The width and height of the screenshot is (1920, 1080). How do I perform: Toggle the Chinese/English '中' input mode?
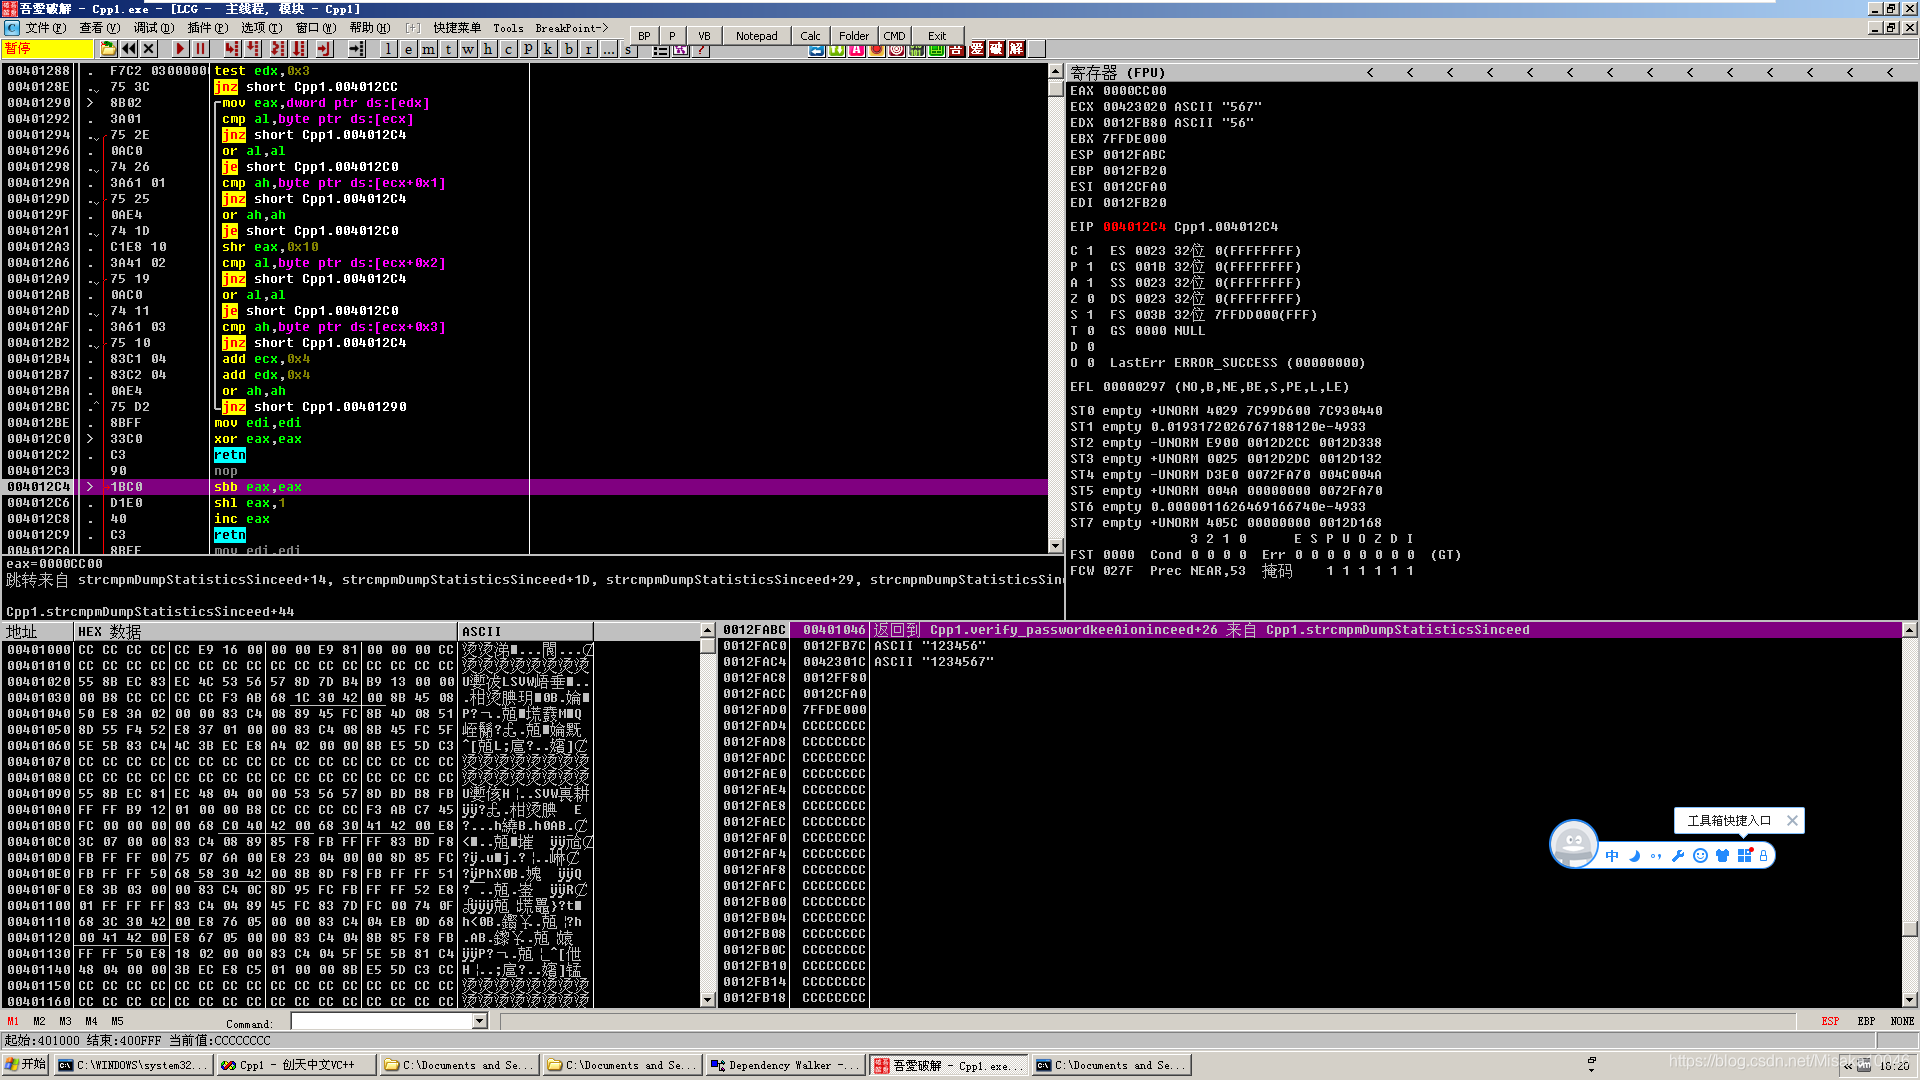1612,855
